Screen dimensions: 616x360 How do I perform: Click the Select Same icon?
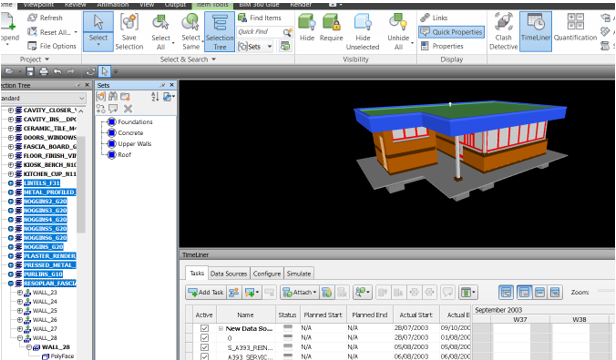(x=191, y=31)
